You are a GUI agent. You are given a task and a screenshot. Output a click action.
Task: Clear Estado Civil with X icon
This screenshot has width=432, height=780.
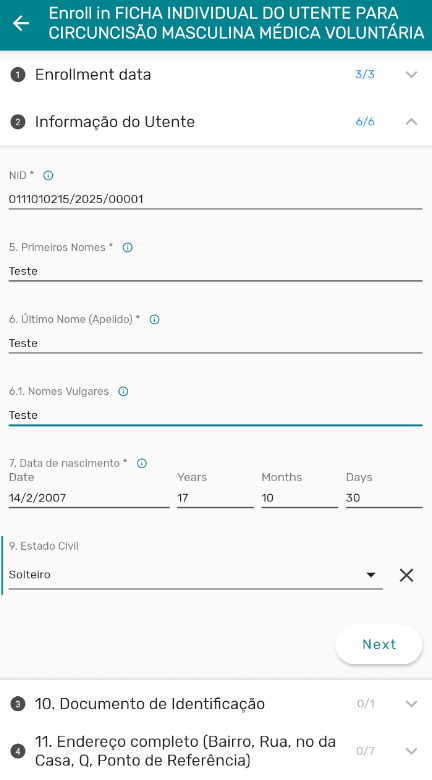pos(407,575)
